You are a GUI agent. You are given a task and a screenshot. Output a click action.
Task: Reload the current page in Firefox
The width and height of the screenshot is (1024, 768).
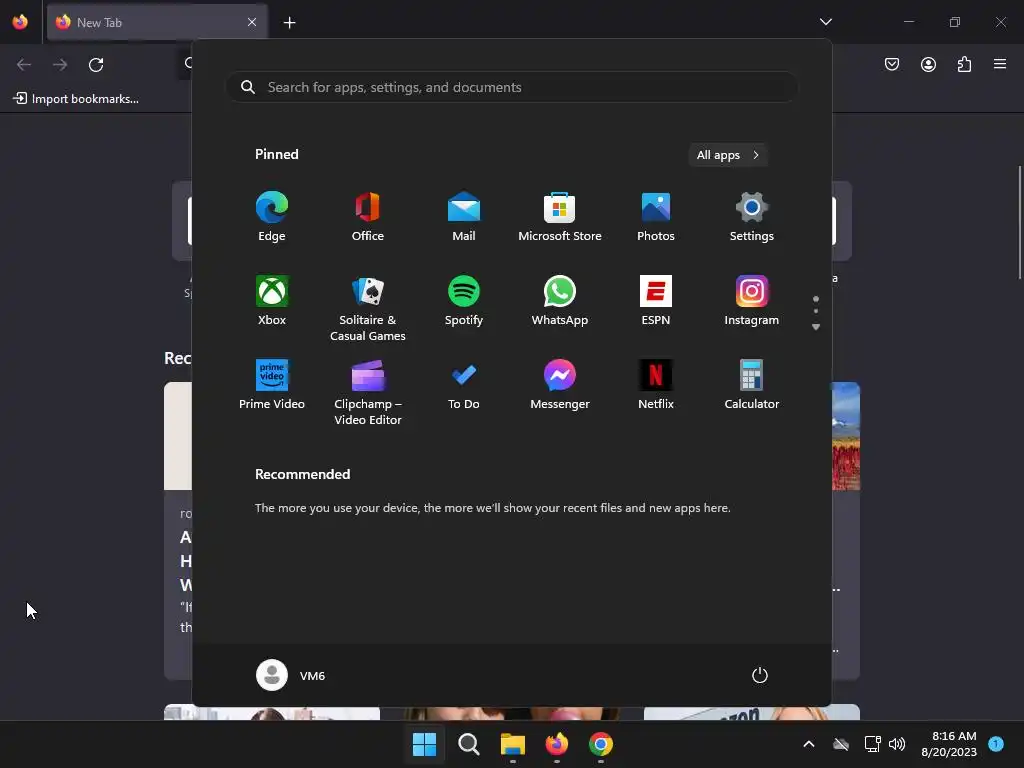pos(96,65)
